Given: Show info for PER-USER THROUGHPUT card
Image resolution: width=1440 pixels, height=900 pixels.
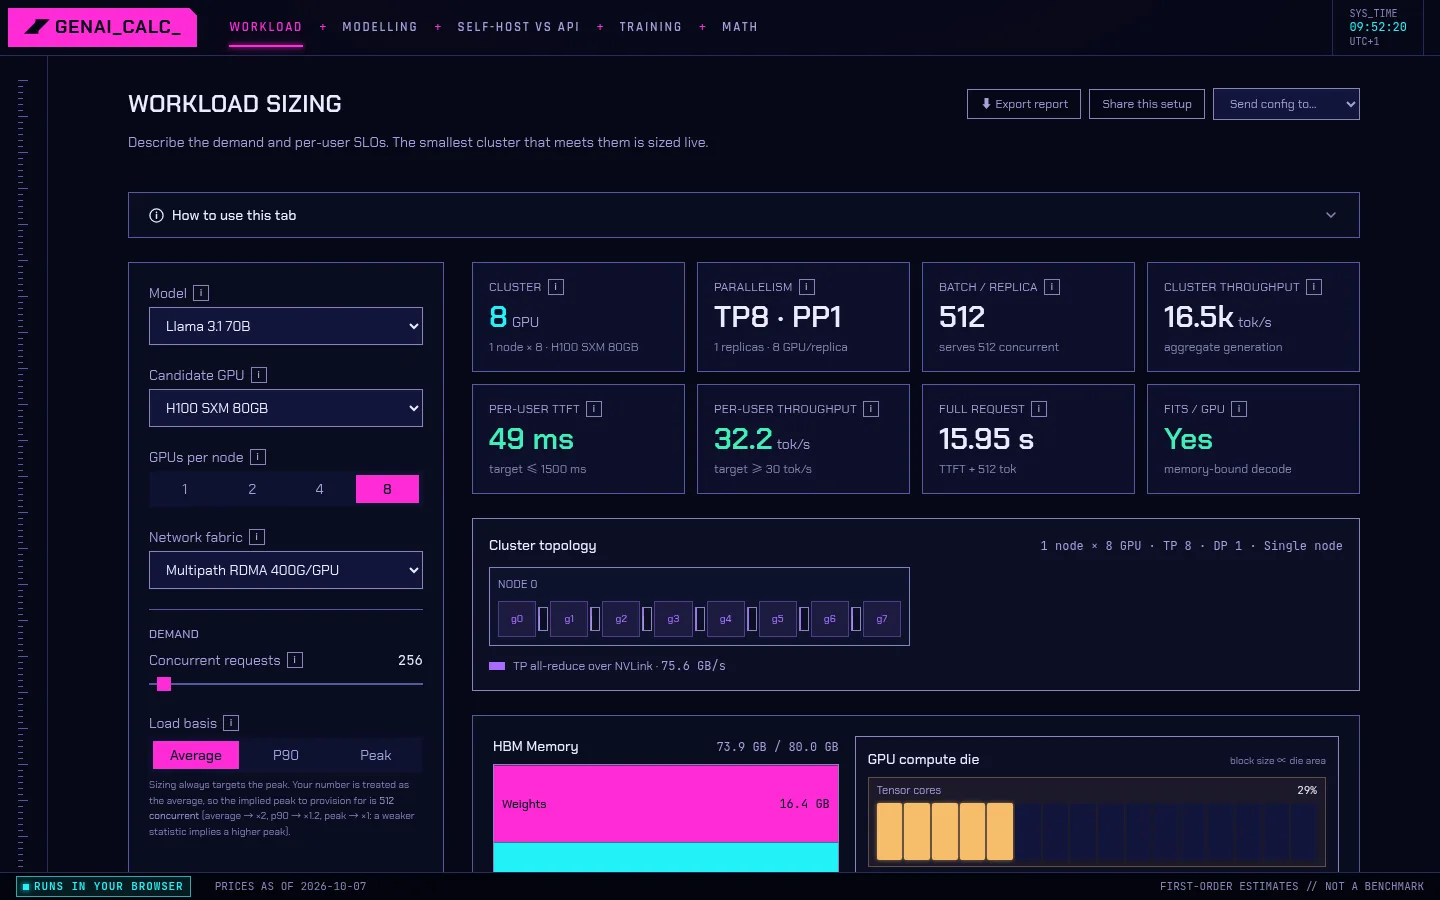Looking at the screenshot, I should 871,409.
